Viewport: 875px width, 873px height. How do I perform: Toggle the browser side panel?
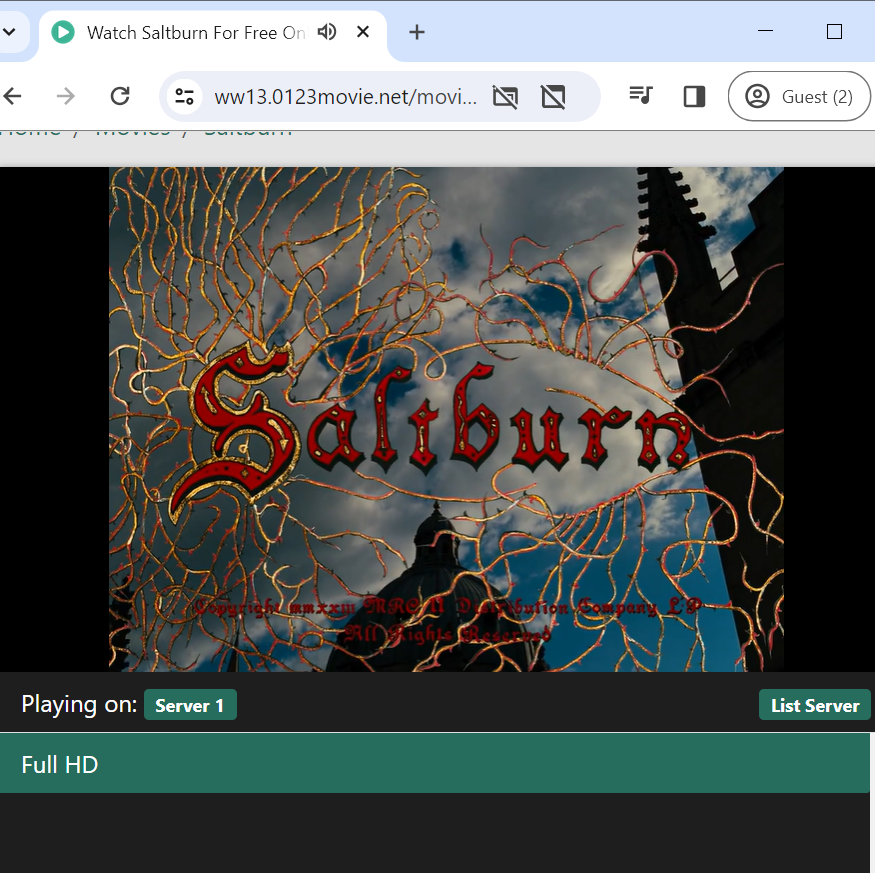(x=694, y=97)
